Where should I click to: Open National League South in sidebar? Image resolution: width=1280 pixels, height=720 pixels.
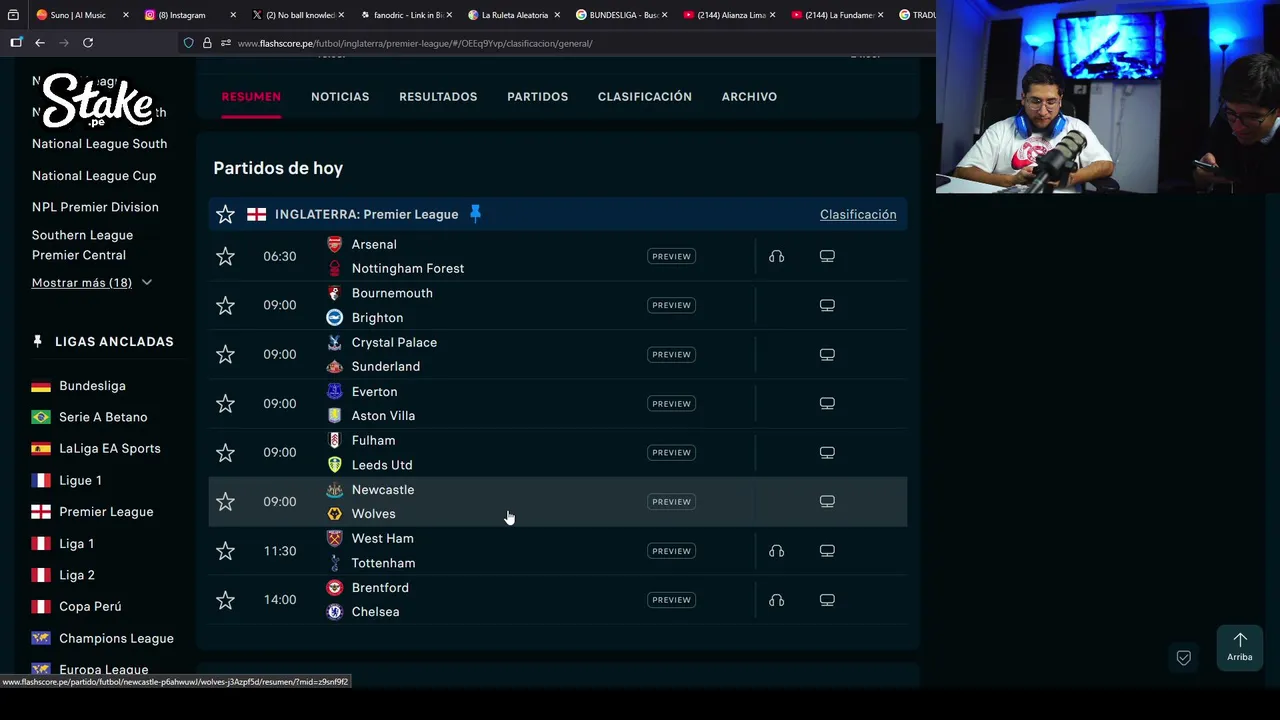tap(99, 144)
